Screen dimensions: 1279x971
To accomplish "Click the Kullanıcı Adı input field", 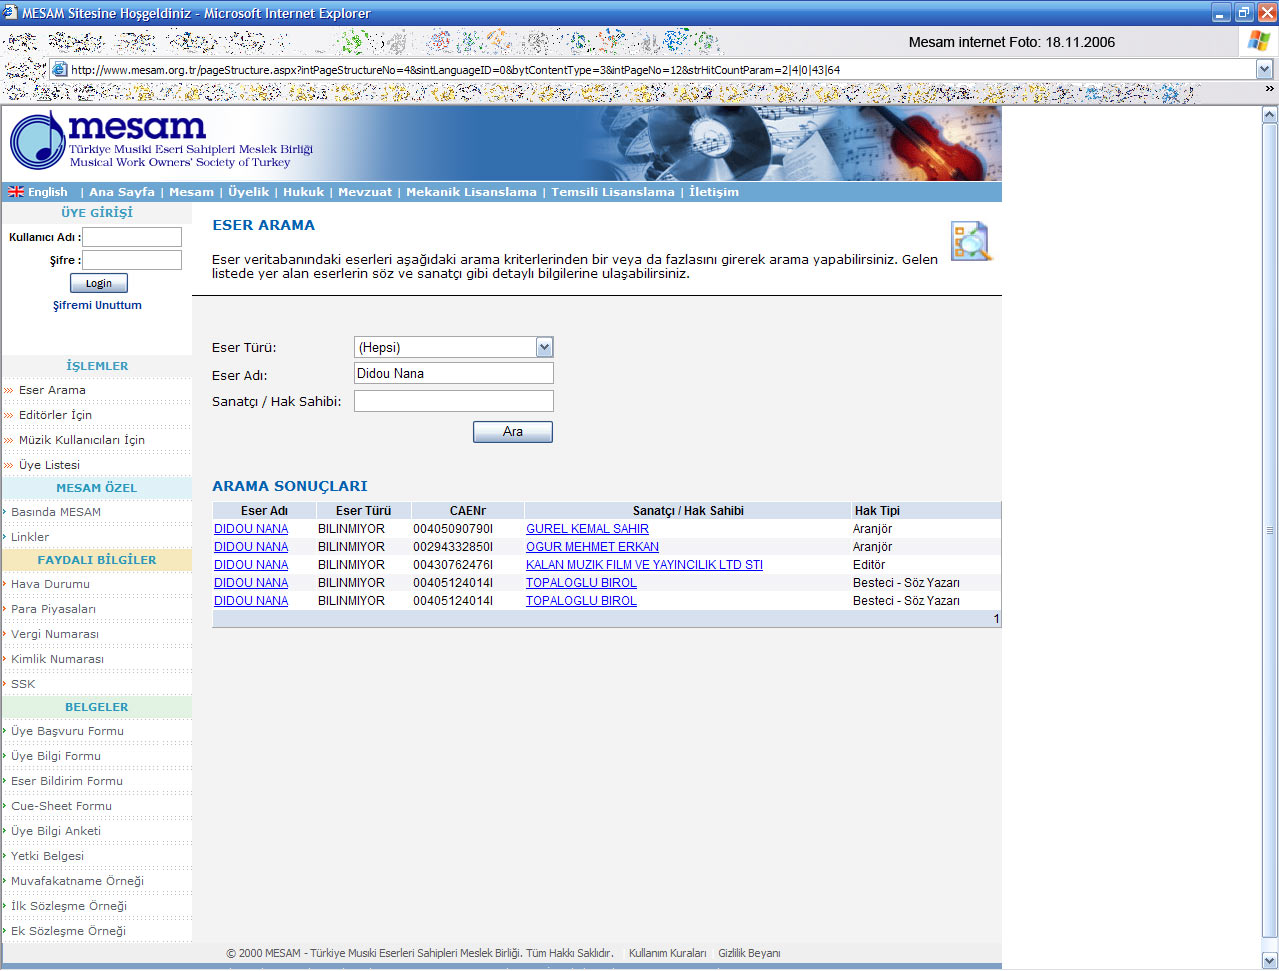I will point(132,237).
